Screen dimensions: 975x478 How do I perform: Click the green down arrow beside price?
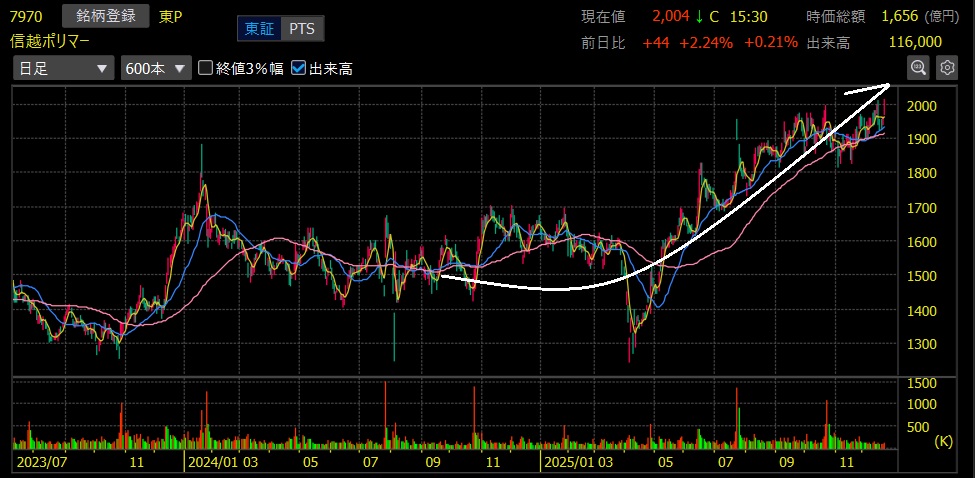pyautogui.click(x=700, y=17)
